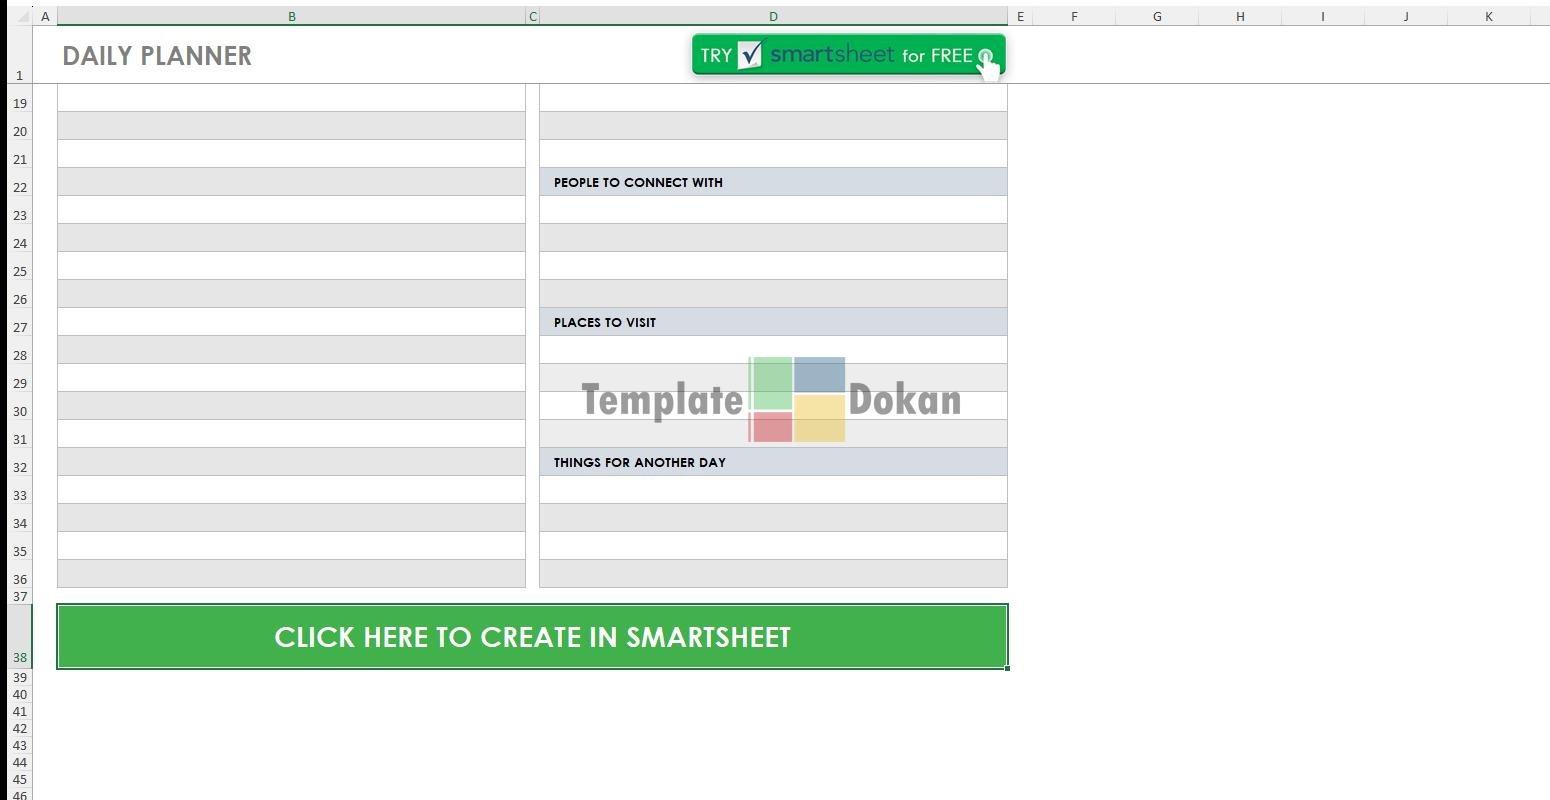Select row 27 header
Screen dimensions: 1550x800
point(19,327)
